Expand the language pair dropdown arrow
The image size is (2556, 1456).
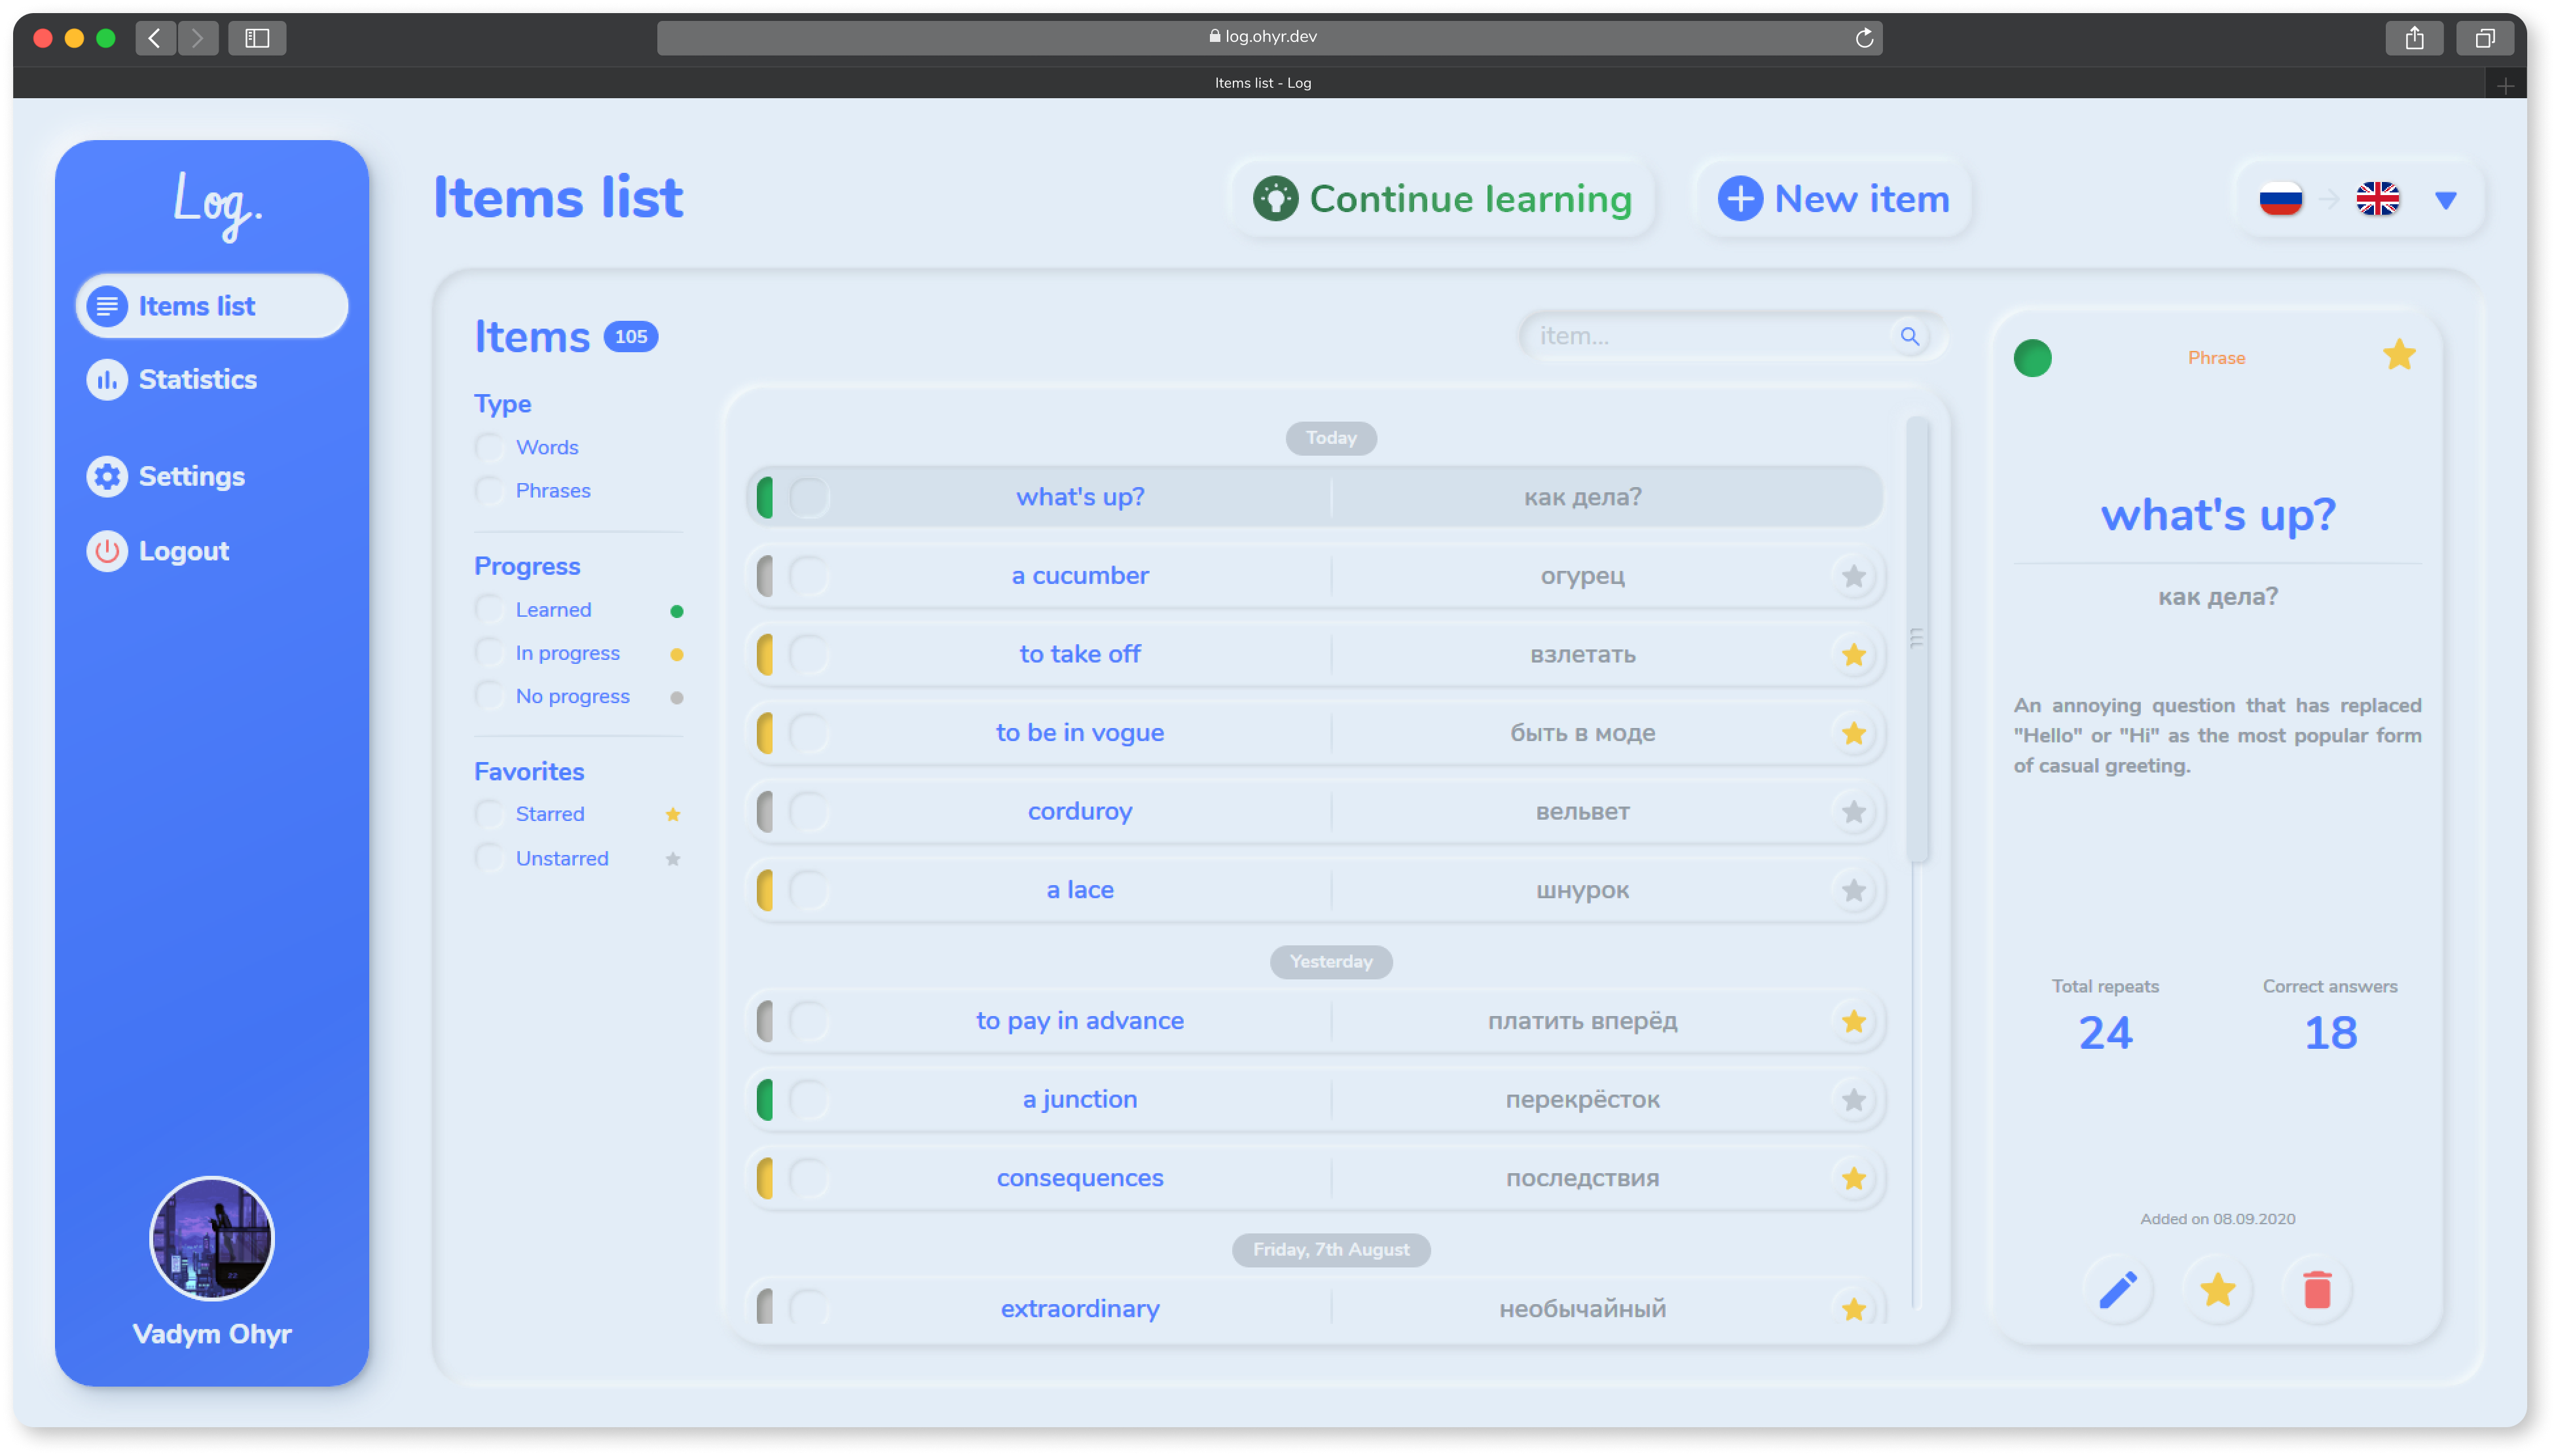point(2445,200)
